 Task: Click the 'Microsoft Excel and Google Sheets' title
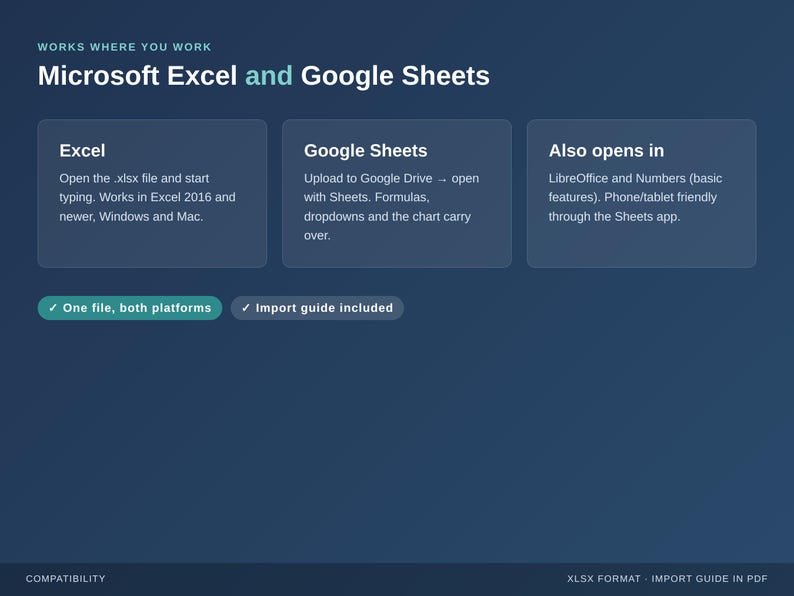pos(264,75)
